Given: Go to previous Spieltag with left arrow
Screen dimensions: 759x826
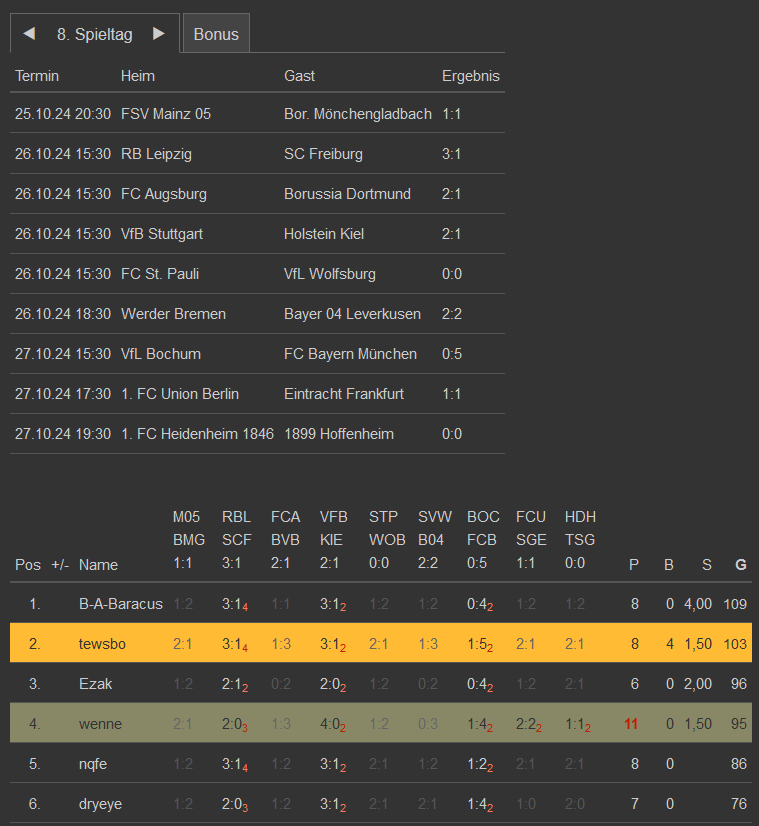Looking at the screenshot, I should 29,34.
